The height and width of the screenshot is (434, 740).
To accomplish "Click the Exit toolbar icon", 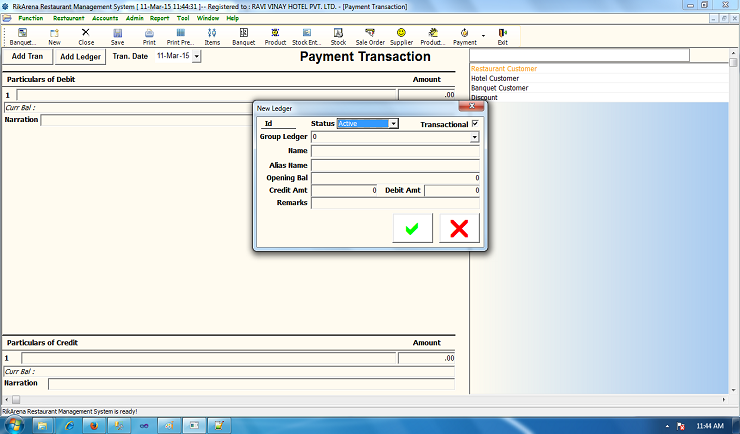I will [x=502, y=37].
